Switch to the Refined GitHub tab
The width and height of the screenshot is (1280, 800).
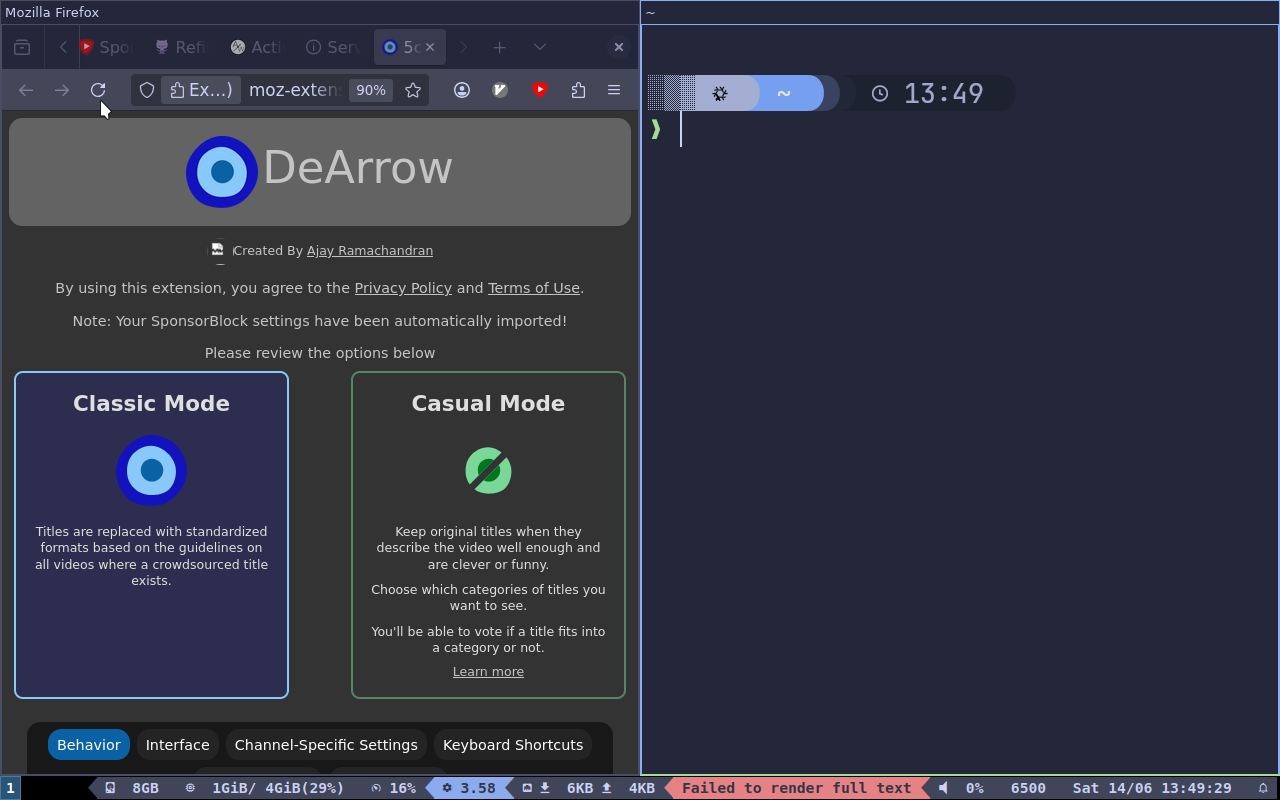(x=180, y=47)
